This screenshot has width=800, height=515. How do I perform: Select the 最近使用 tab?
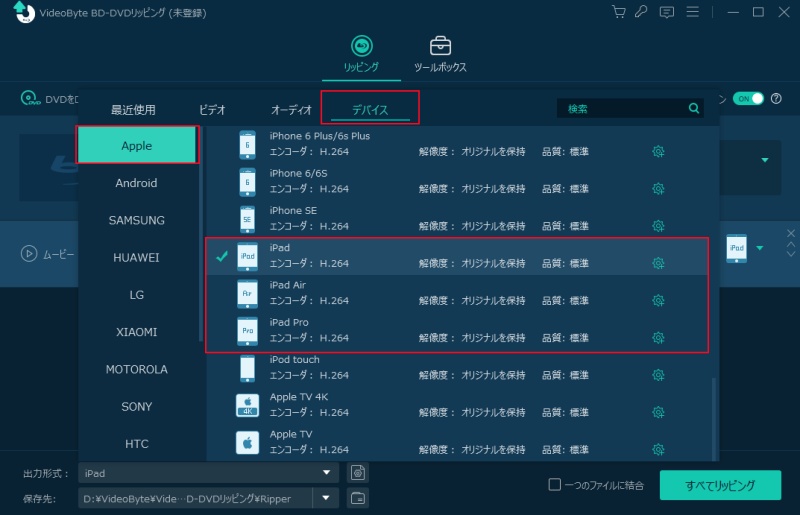pyautogui.click(x=133, y=110)
